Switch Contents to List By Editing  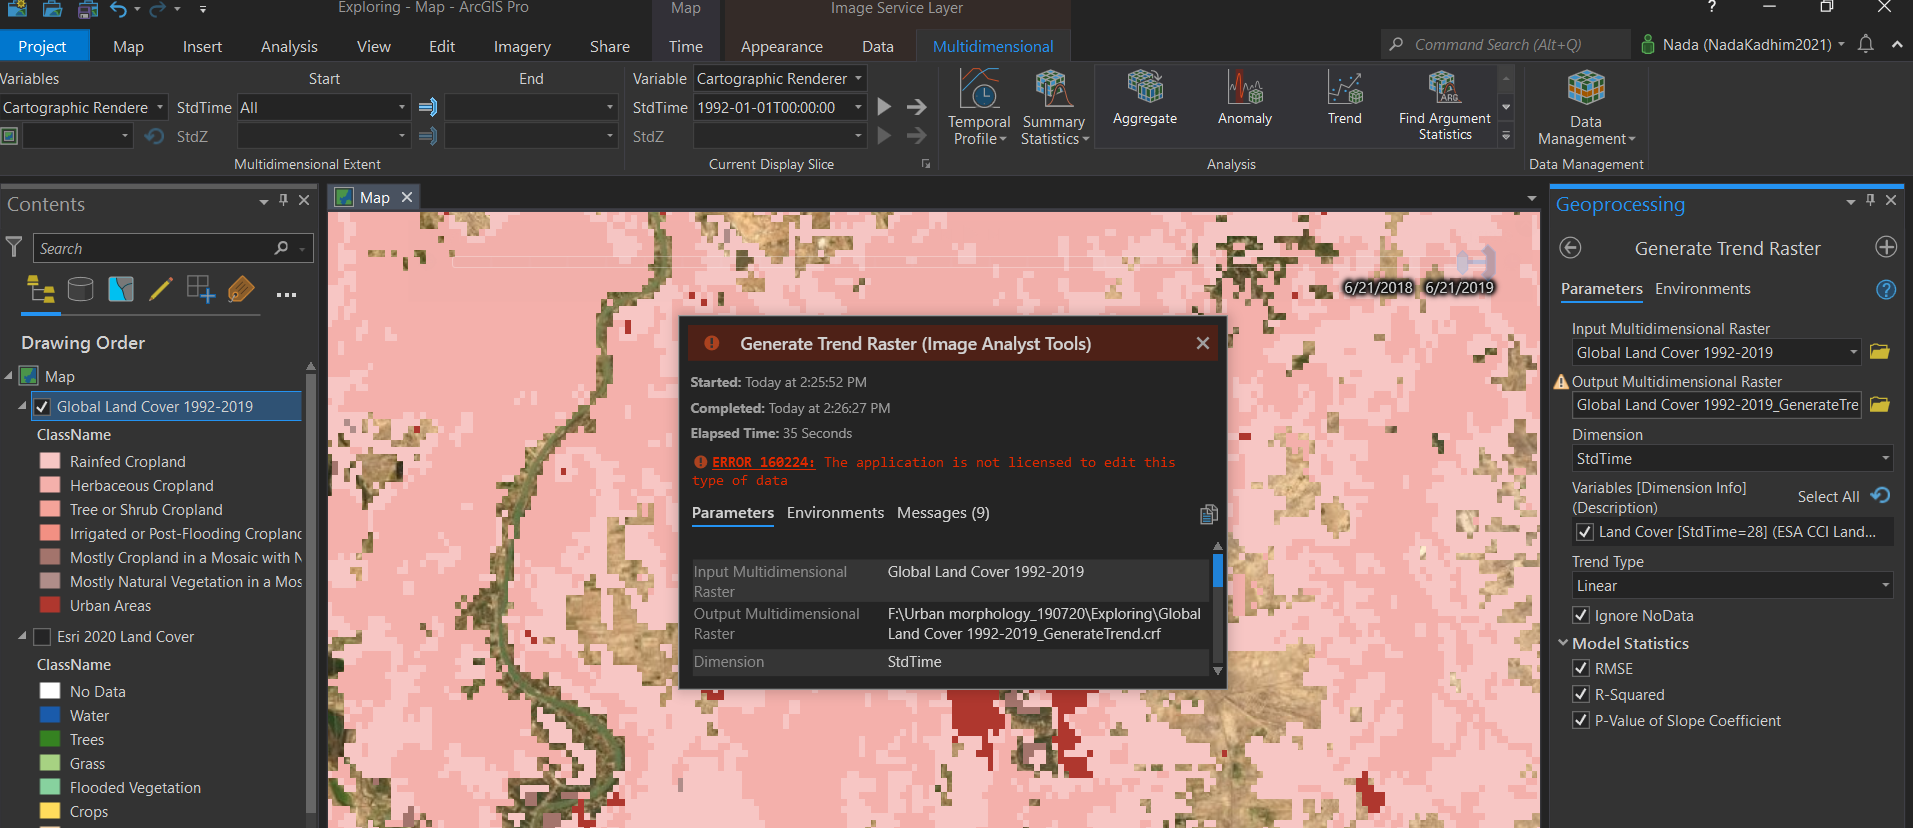tap(160, 290)
